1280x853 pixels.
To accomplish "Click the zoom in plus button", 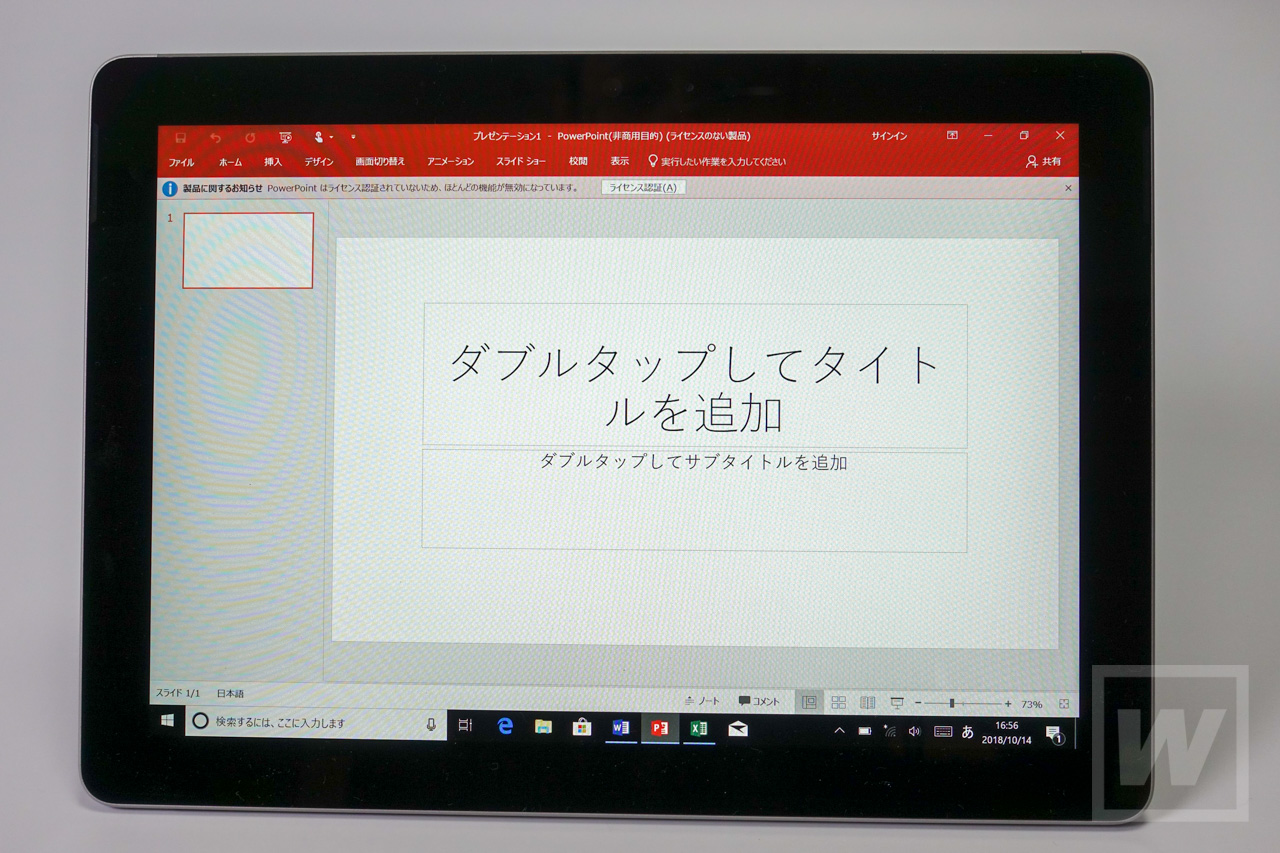I will [1008, 704].
